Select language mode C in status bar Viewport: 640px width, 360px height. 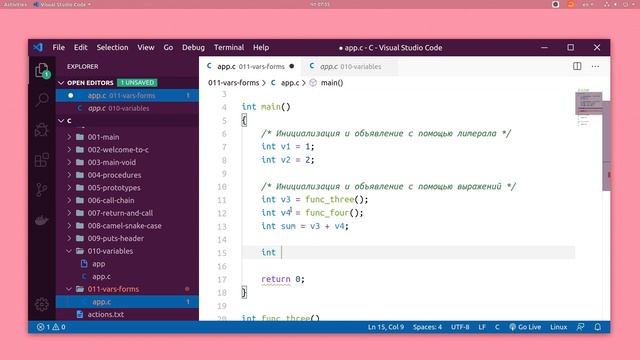point(497,327)
